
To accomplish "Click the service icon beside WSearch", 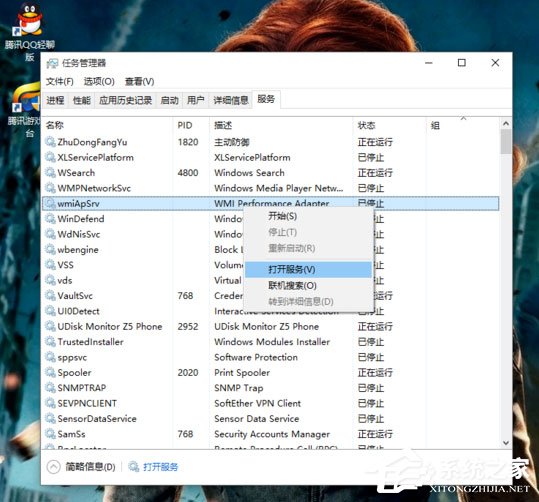I will click(x=50, y=172).
